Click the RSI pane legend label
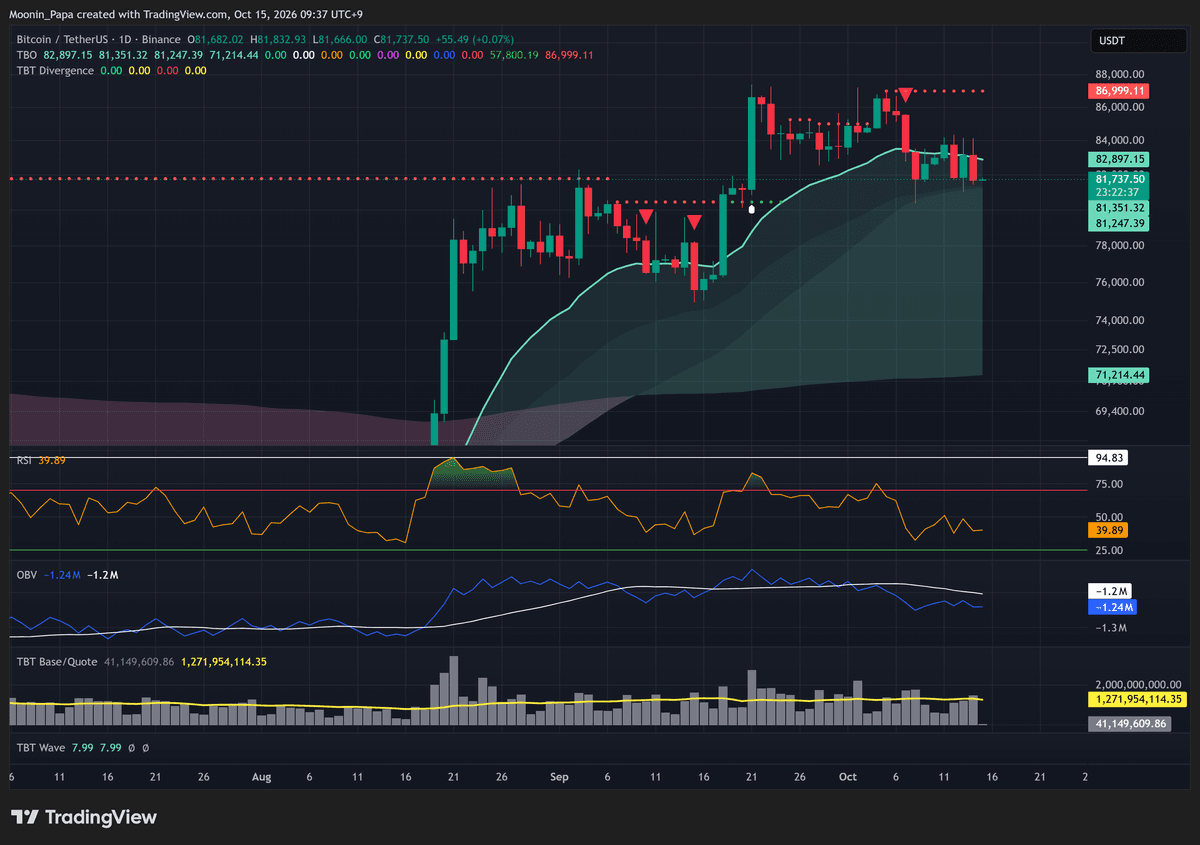The image size is (1200, 845). click(24, 460)
